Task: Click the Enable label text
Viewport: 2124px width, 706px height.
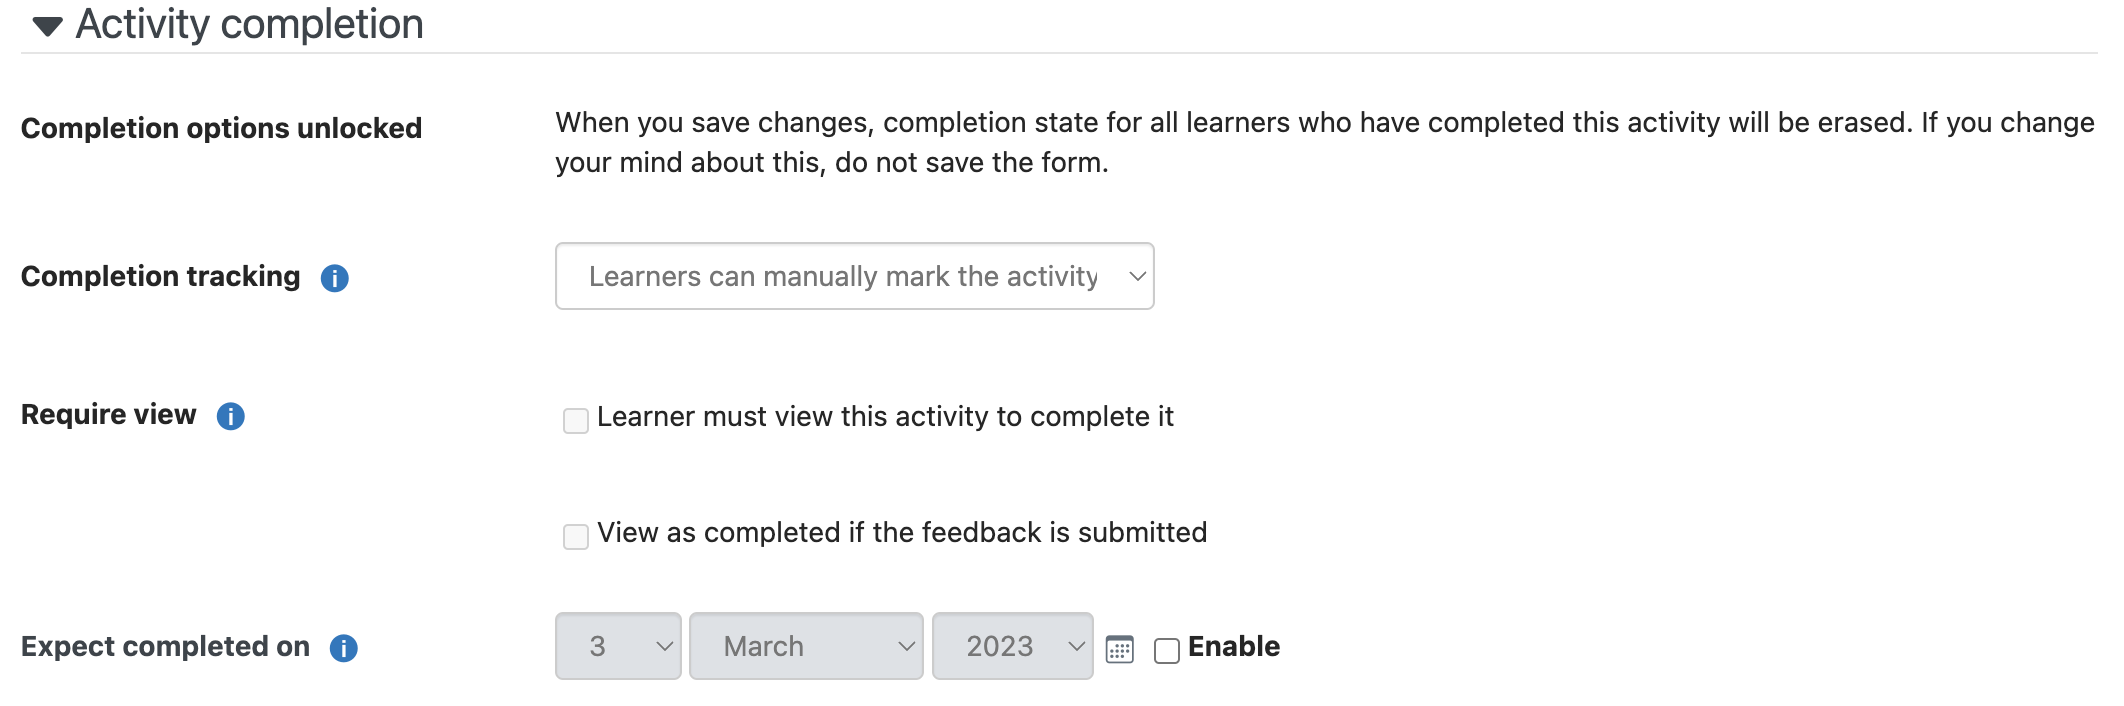Action: pos(1234,646)
